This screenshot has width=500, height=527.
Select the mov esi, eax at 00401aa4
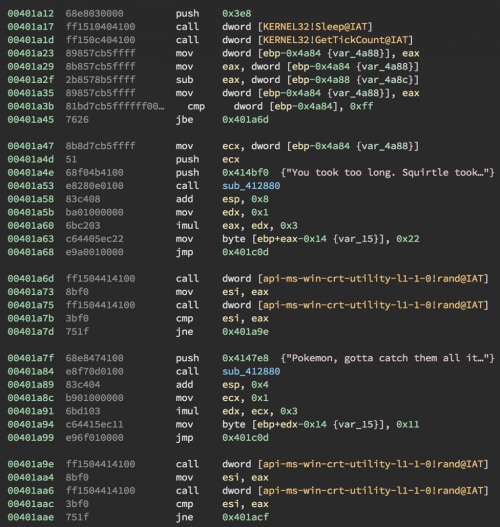point(222,478)
